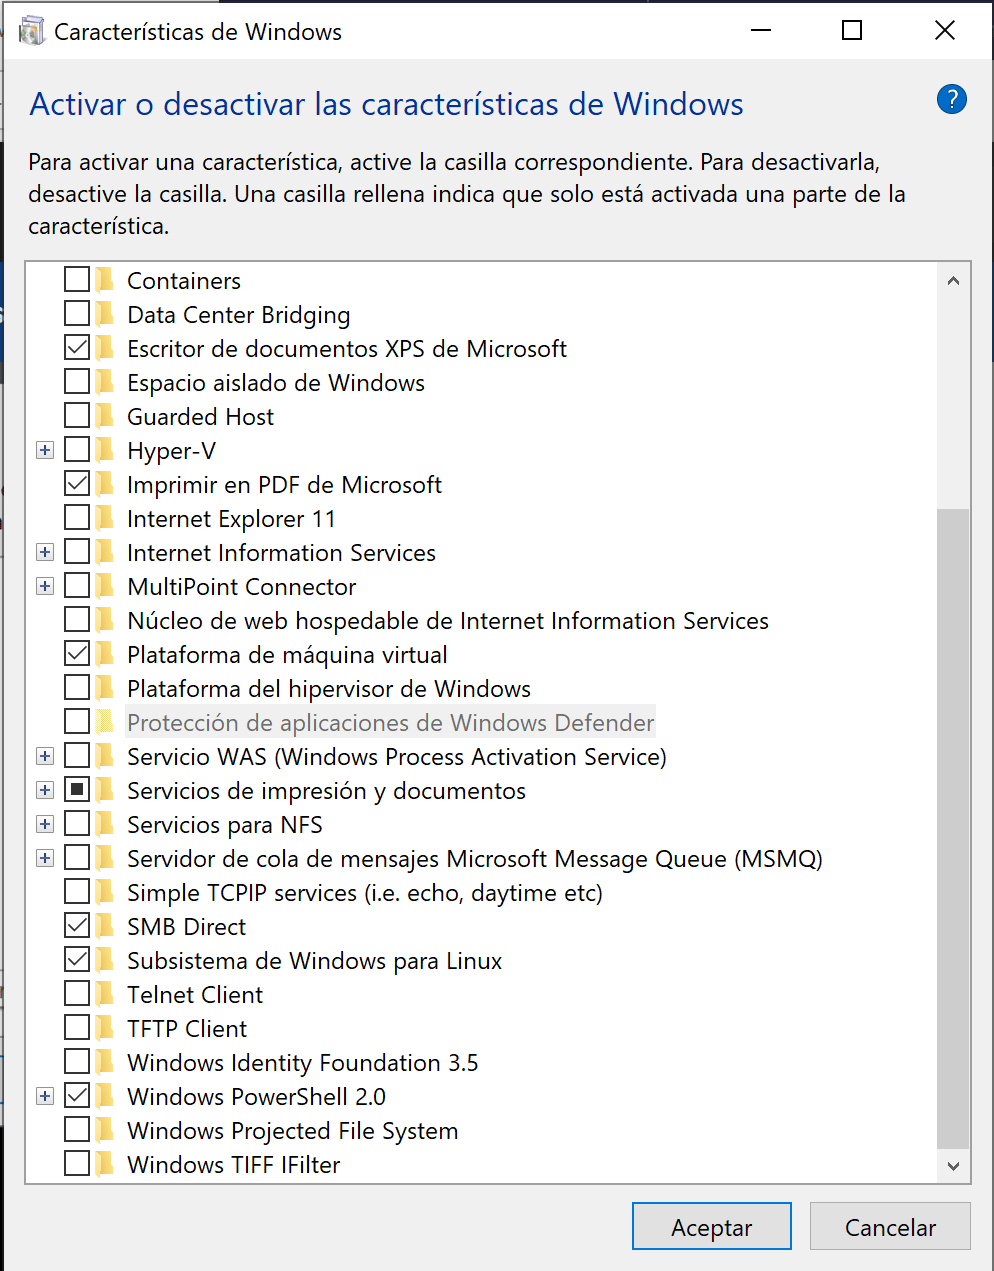Disable Plataforma de máquina virtual checkbox
The image size is (994, 1271).
[x=77, y=653]
